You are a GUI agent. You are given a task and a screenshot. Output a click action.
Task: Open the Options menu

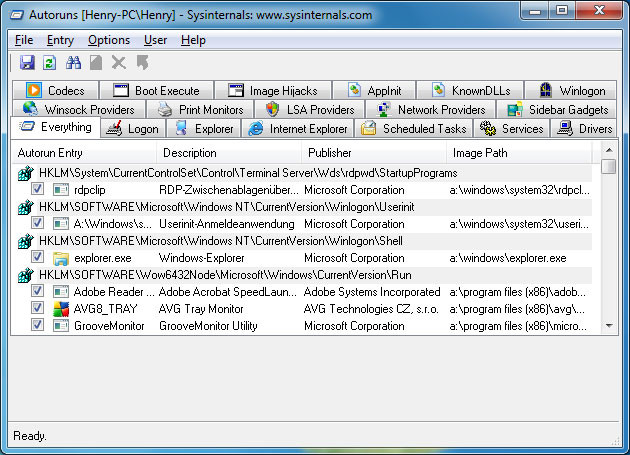tap(109, 40)
